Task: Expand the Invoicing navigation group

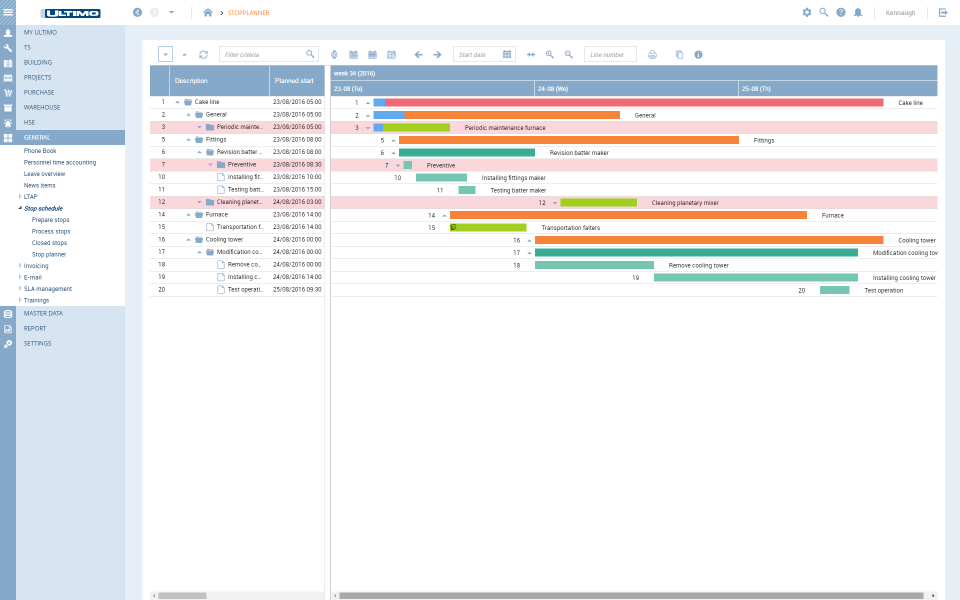Action: click(x=20, y=266)
